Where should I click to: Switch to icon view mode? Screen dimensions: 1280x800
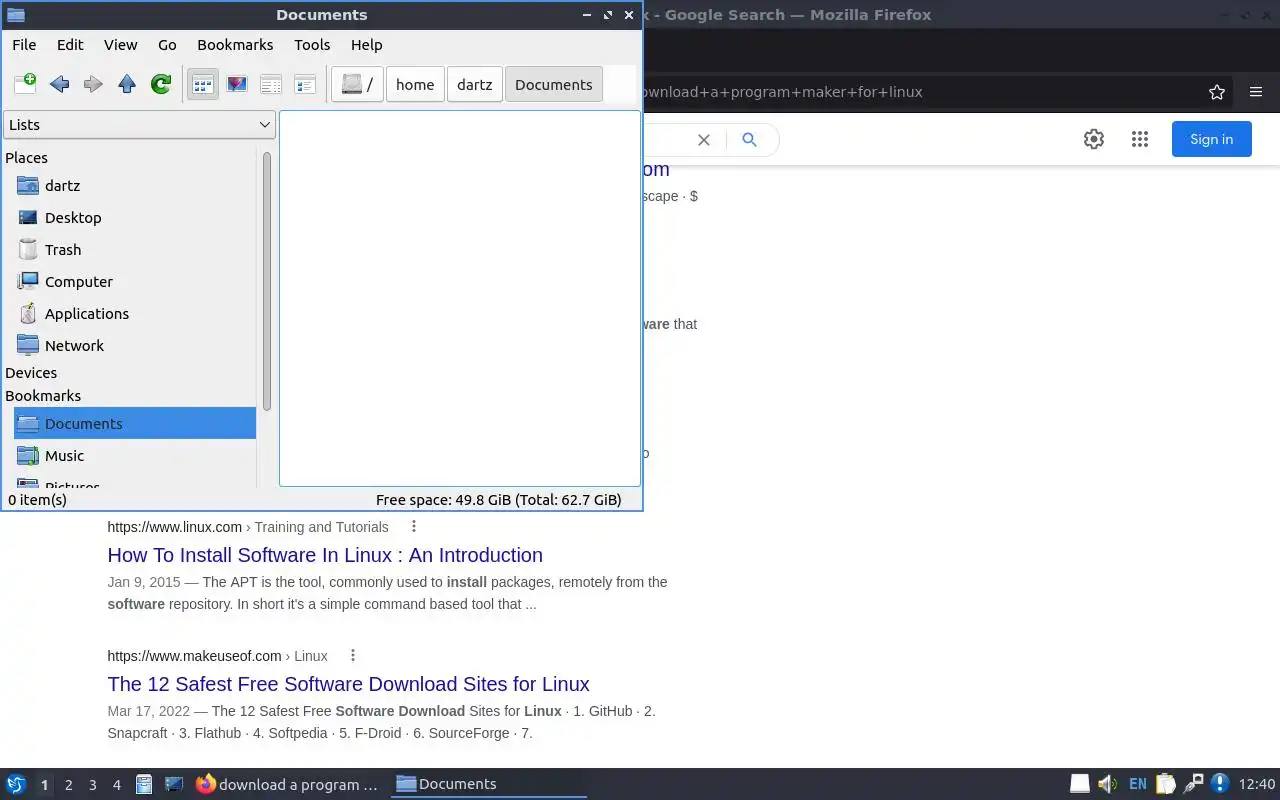pos(203,84)
